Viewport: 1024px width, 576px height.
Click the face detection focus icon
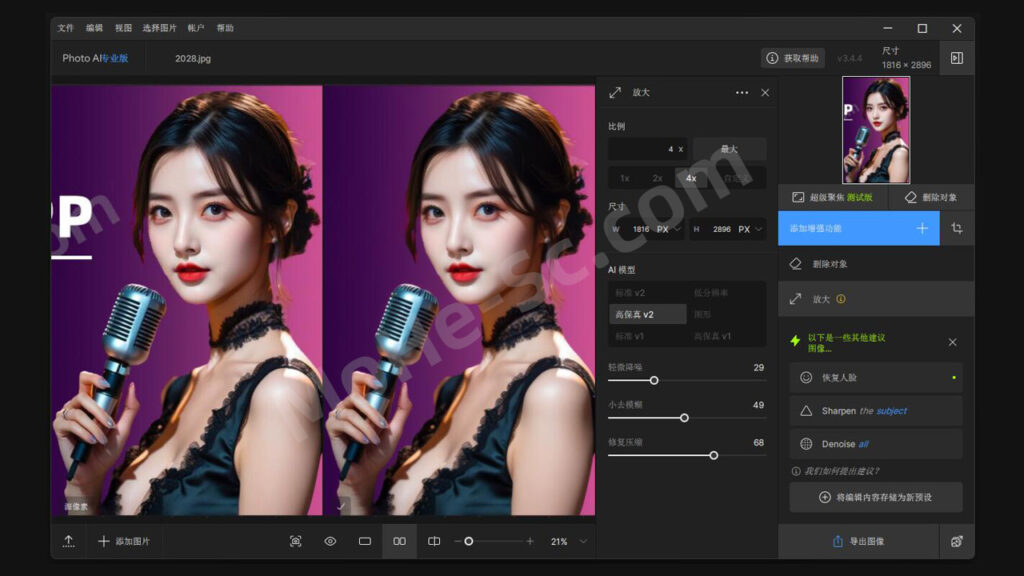point(296,541)
